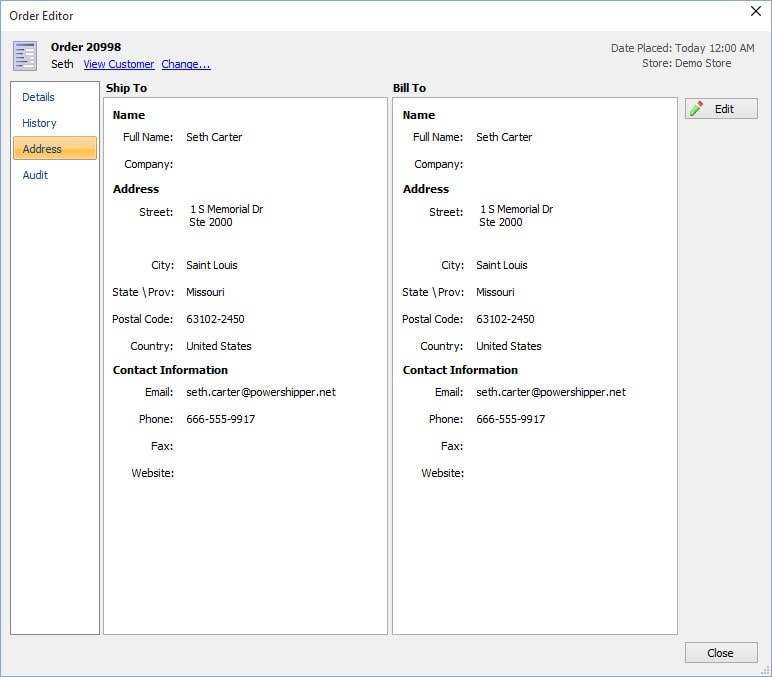772x677 pixels.
Task: Click Bill To phone 666-555-9917
Action: click(x=511, y=419)
